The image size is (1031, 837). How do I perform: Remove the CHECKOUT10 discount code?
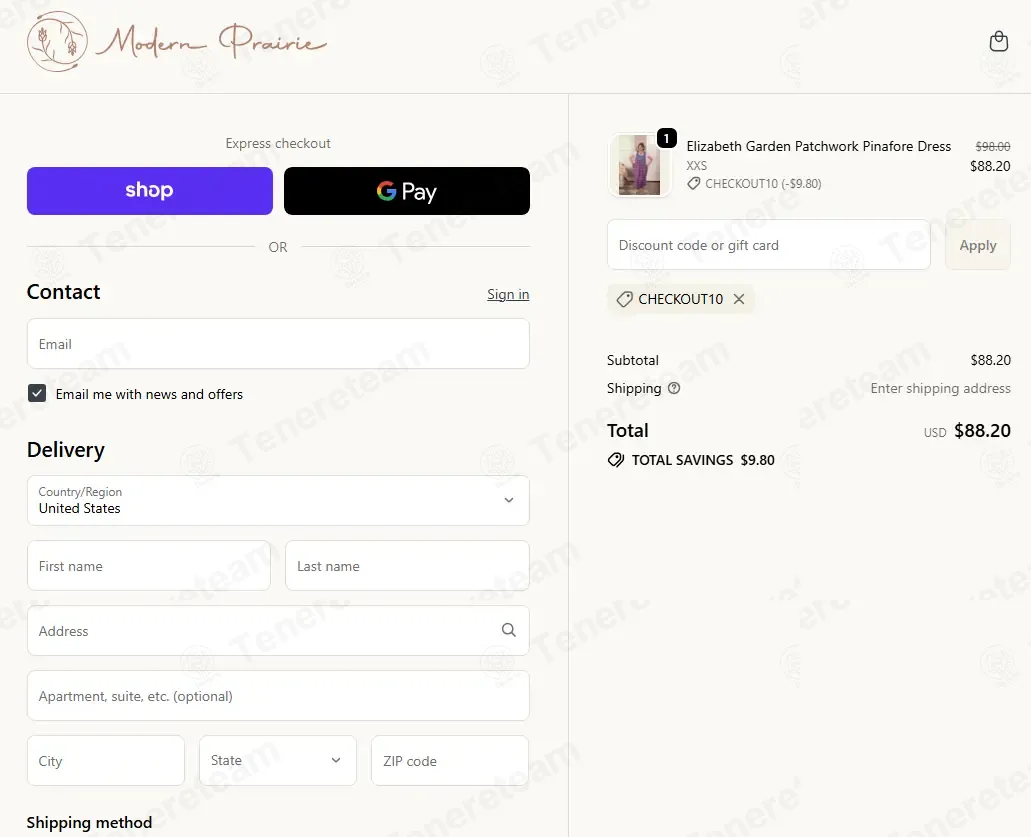(739, 299)
